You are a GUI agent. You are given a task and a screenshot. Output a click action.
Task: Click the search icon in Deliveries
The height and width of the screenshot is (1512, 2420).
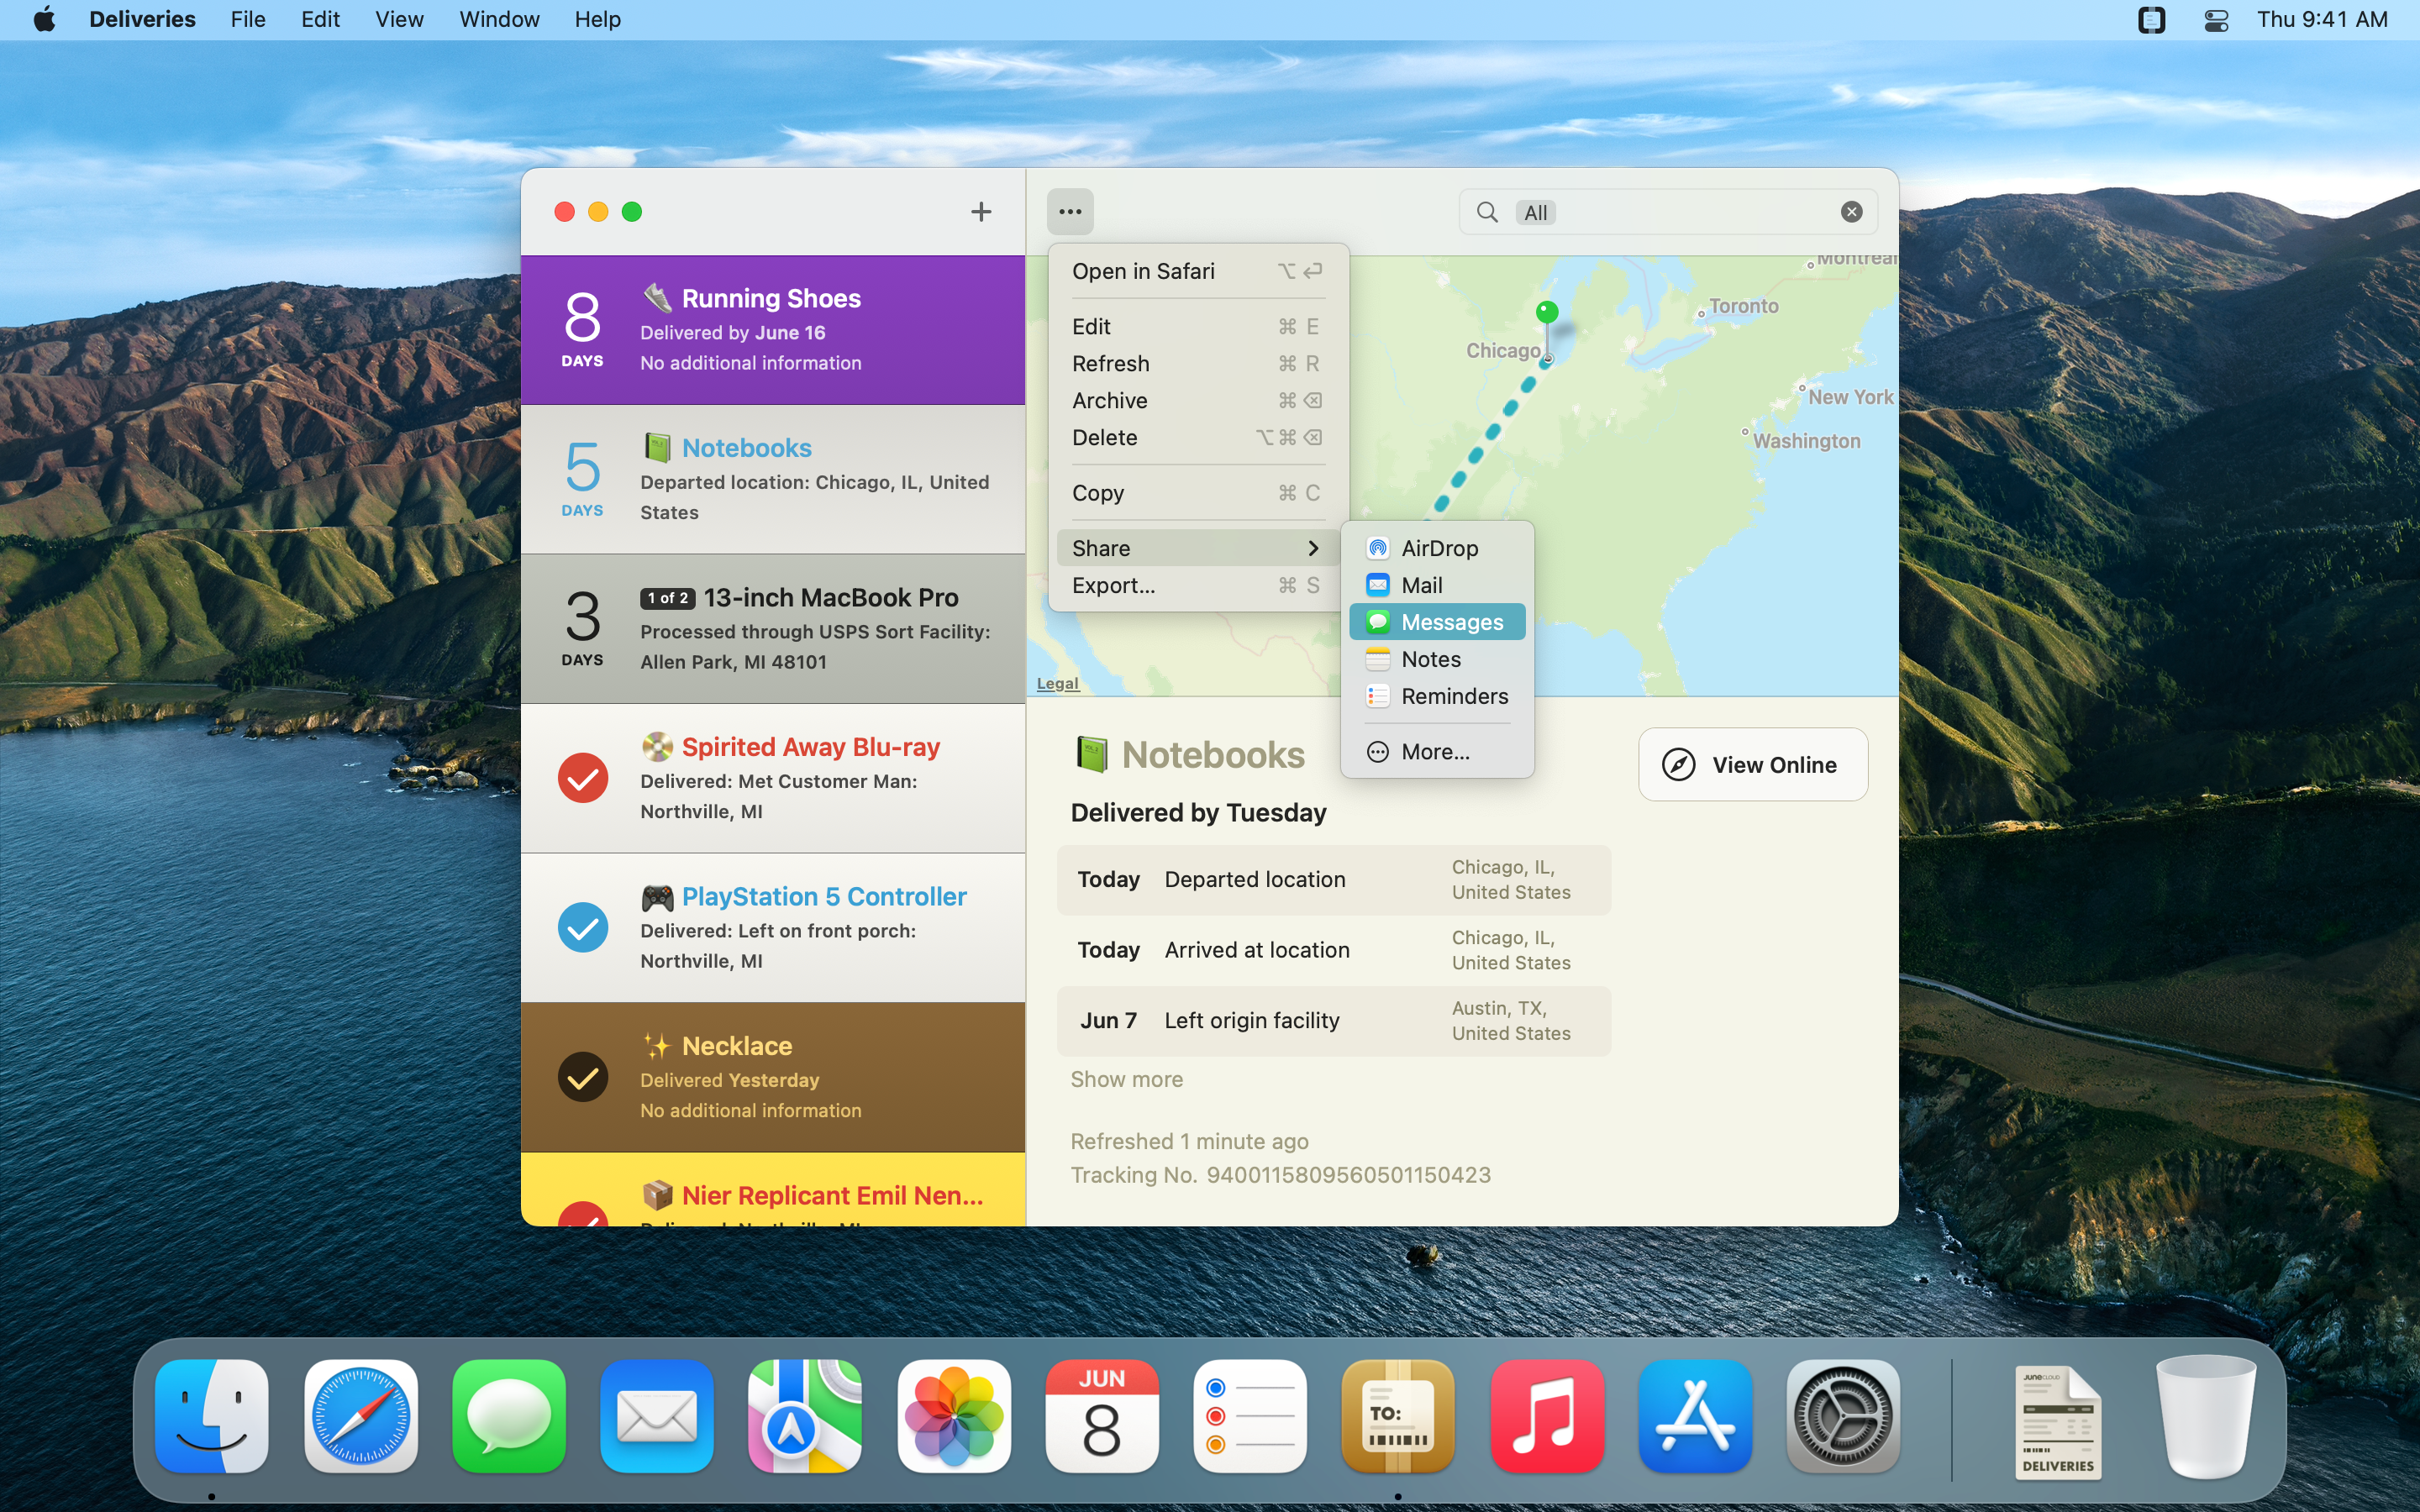[1490, 211]
